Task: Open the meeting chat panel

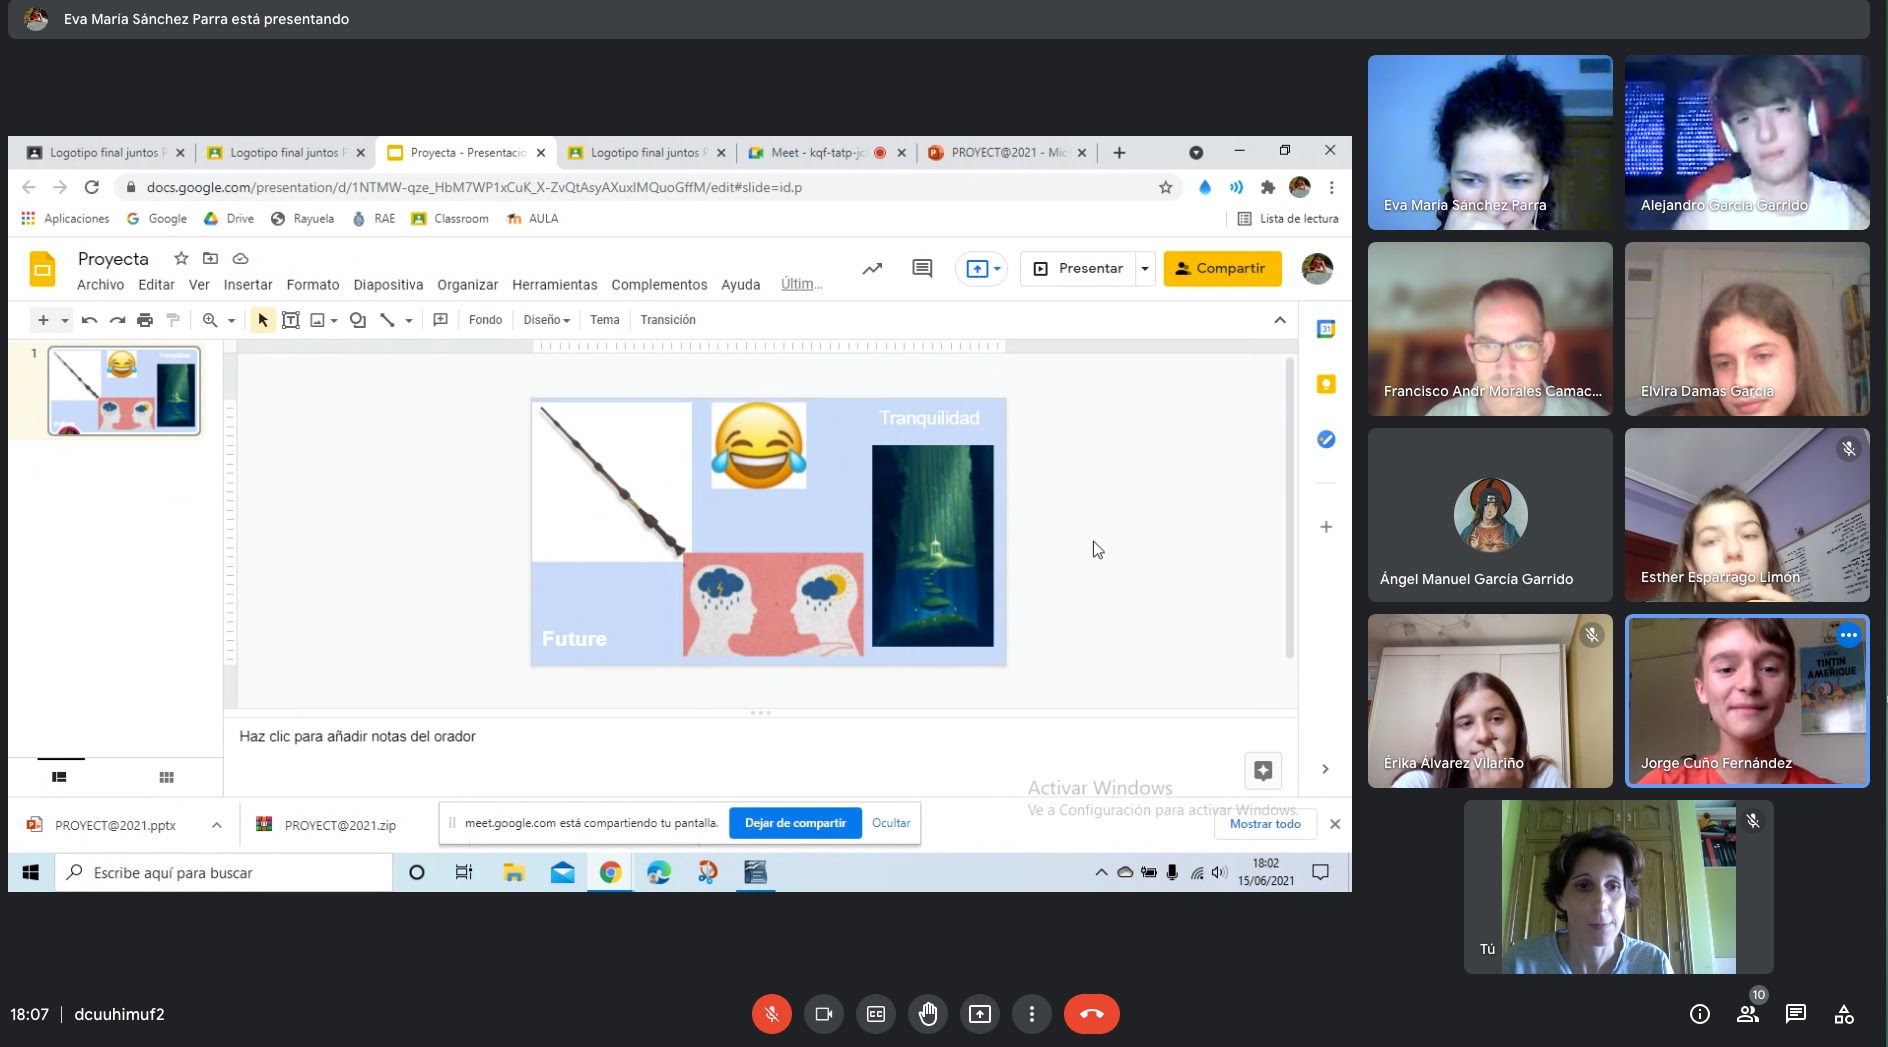Action: (1796, 1014)
